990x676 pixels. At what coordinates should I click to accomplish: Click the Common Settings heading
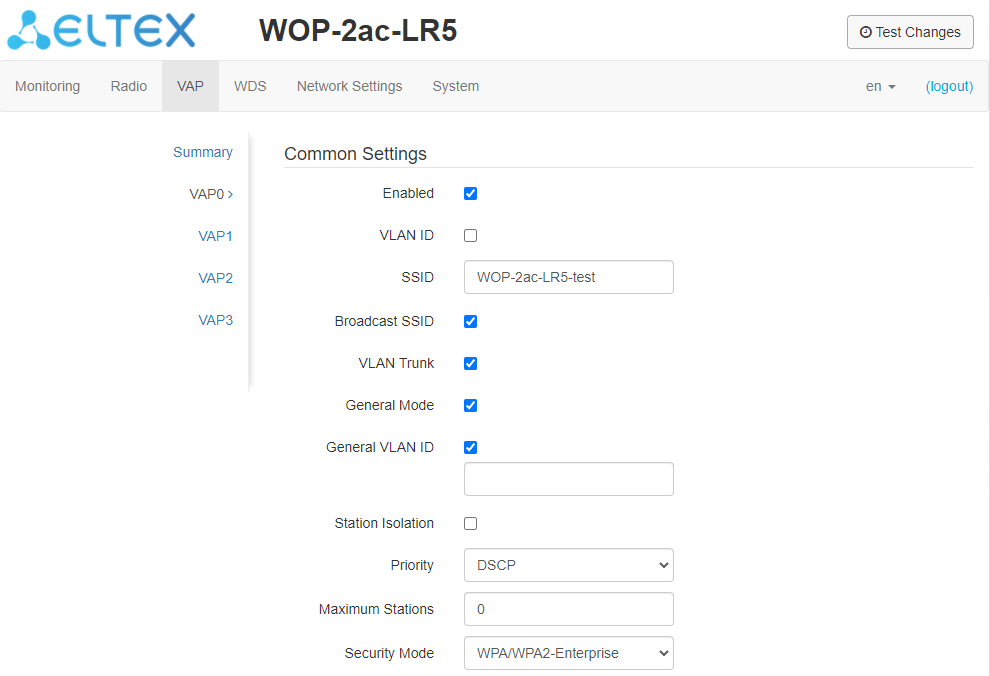(x=355, y=154)
